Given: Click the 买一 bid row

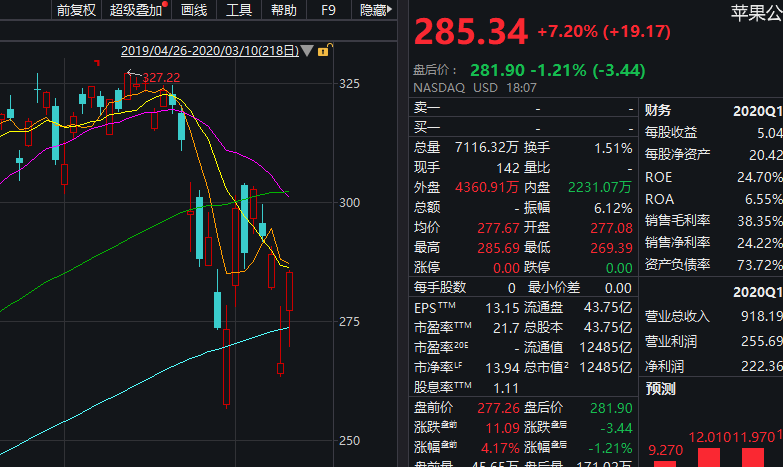Looking at the screenshot, I should 523,128.
